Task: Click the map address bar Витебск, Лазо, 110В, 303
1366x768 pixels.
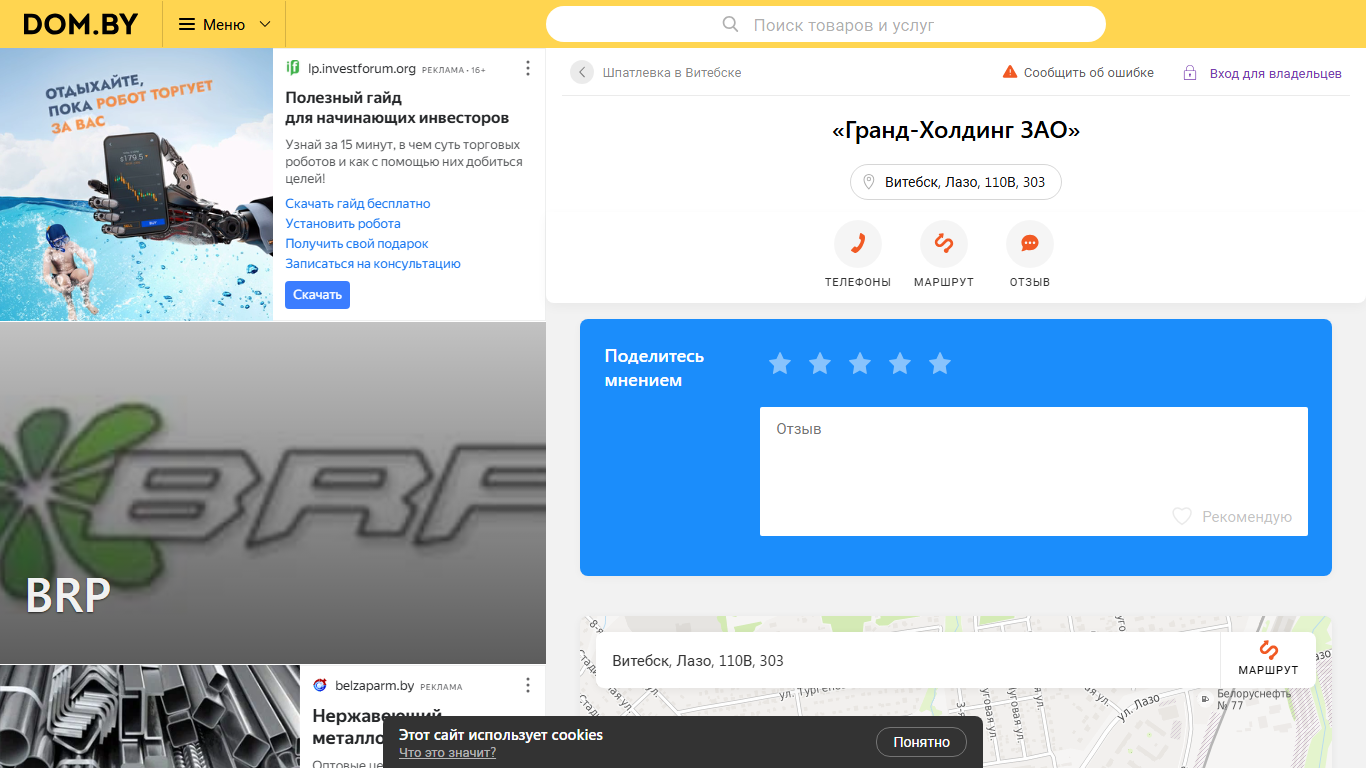Action: pos(908,660)
